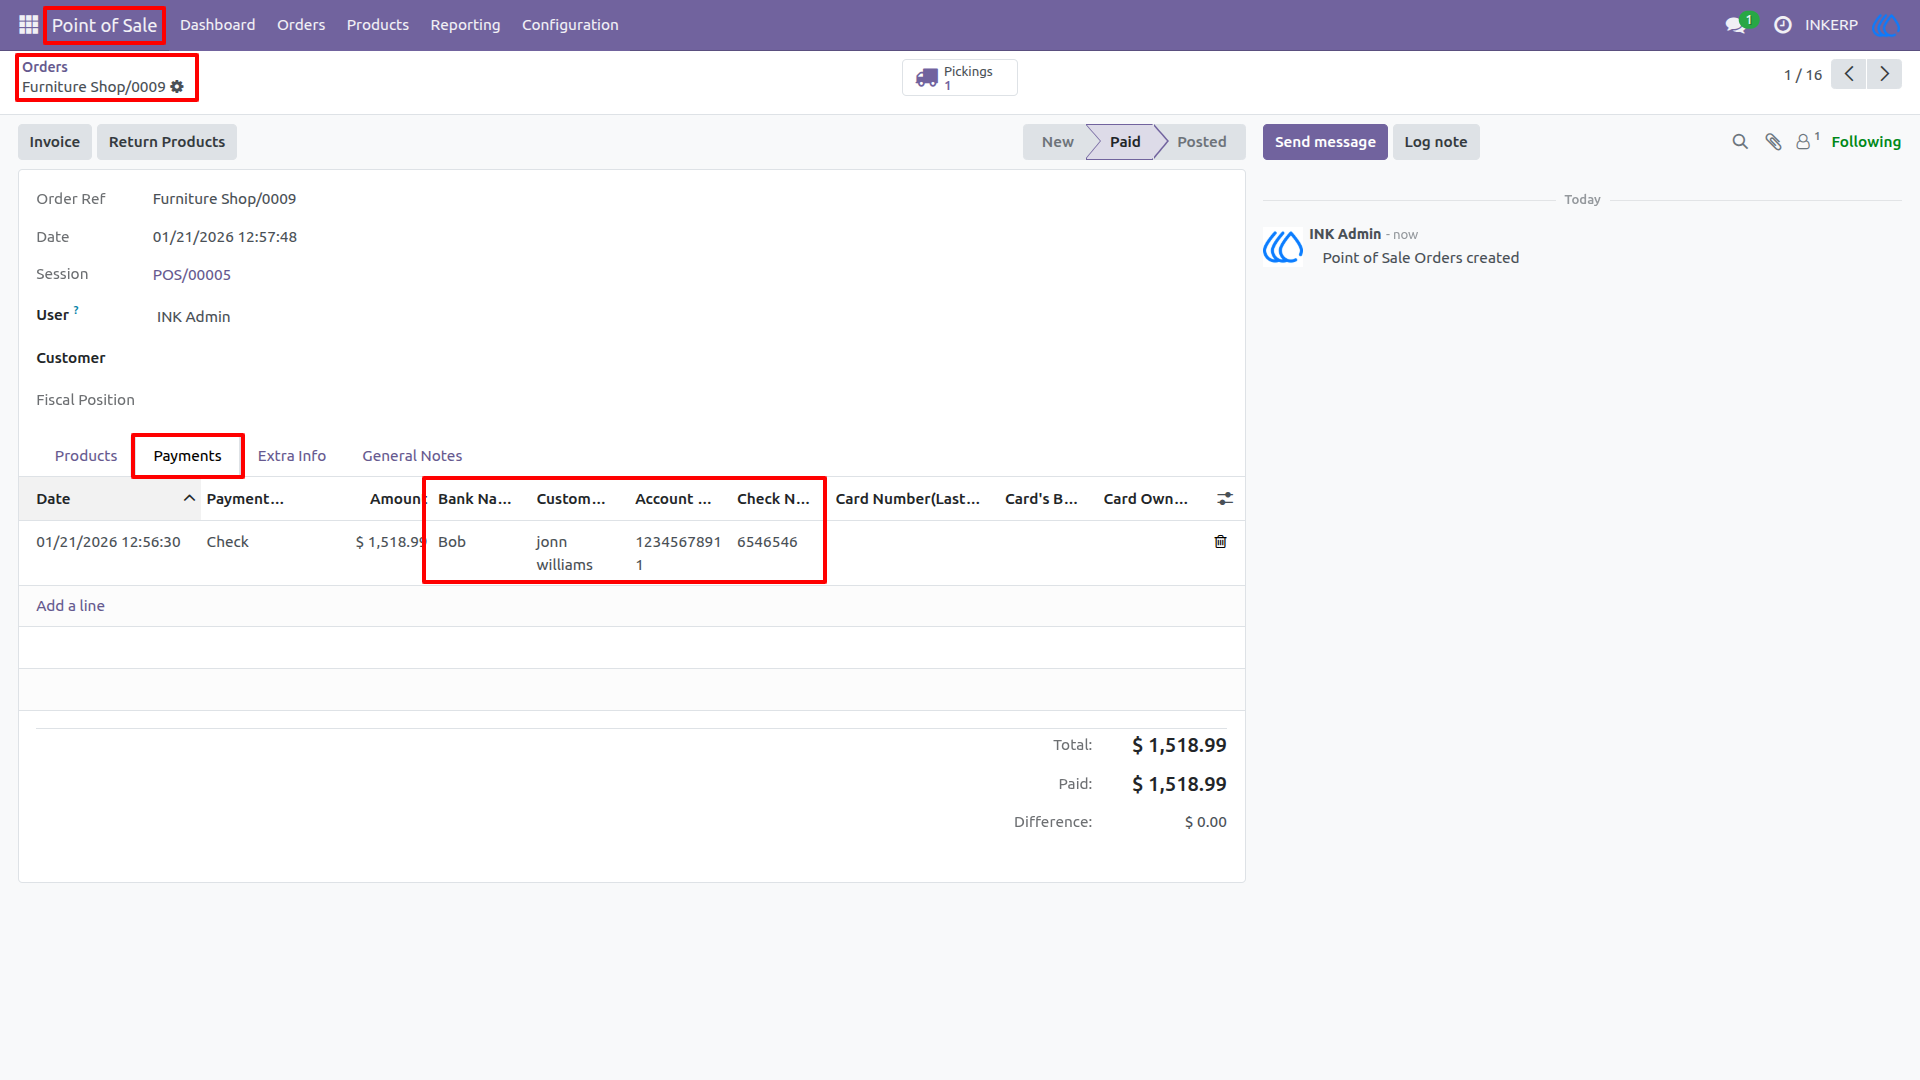Select the Payments tab
This screenshot has height=1080, width=1920.
[x=187, y=456]
